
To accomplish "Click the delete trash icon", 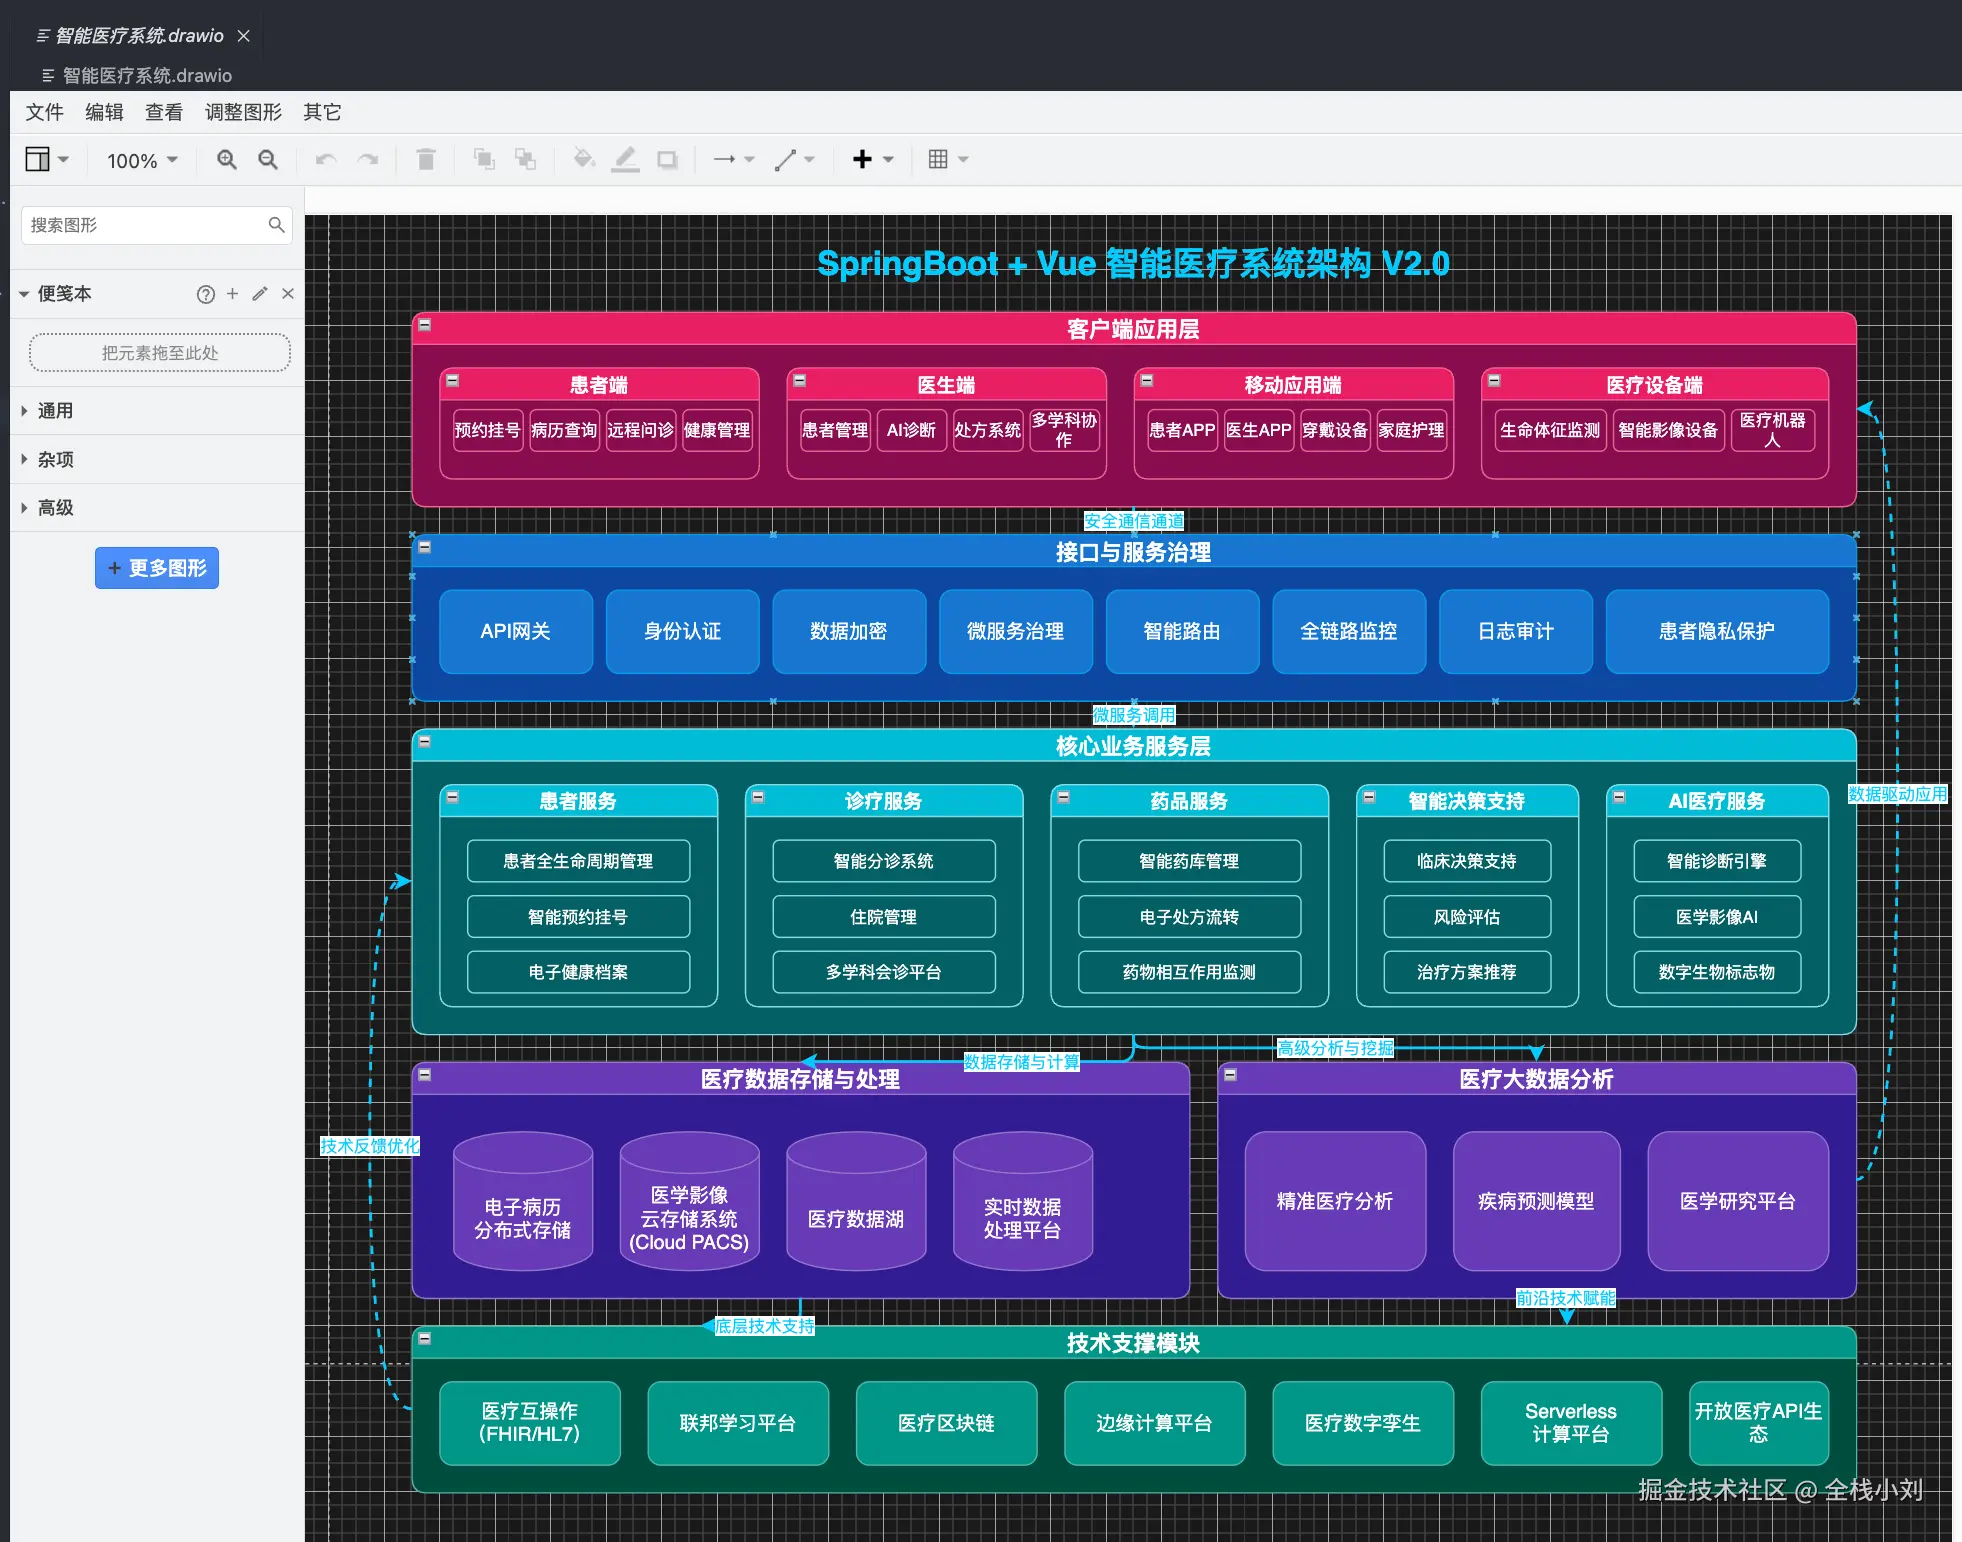I will pyautogui.click(x=426, y=160).
